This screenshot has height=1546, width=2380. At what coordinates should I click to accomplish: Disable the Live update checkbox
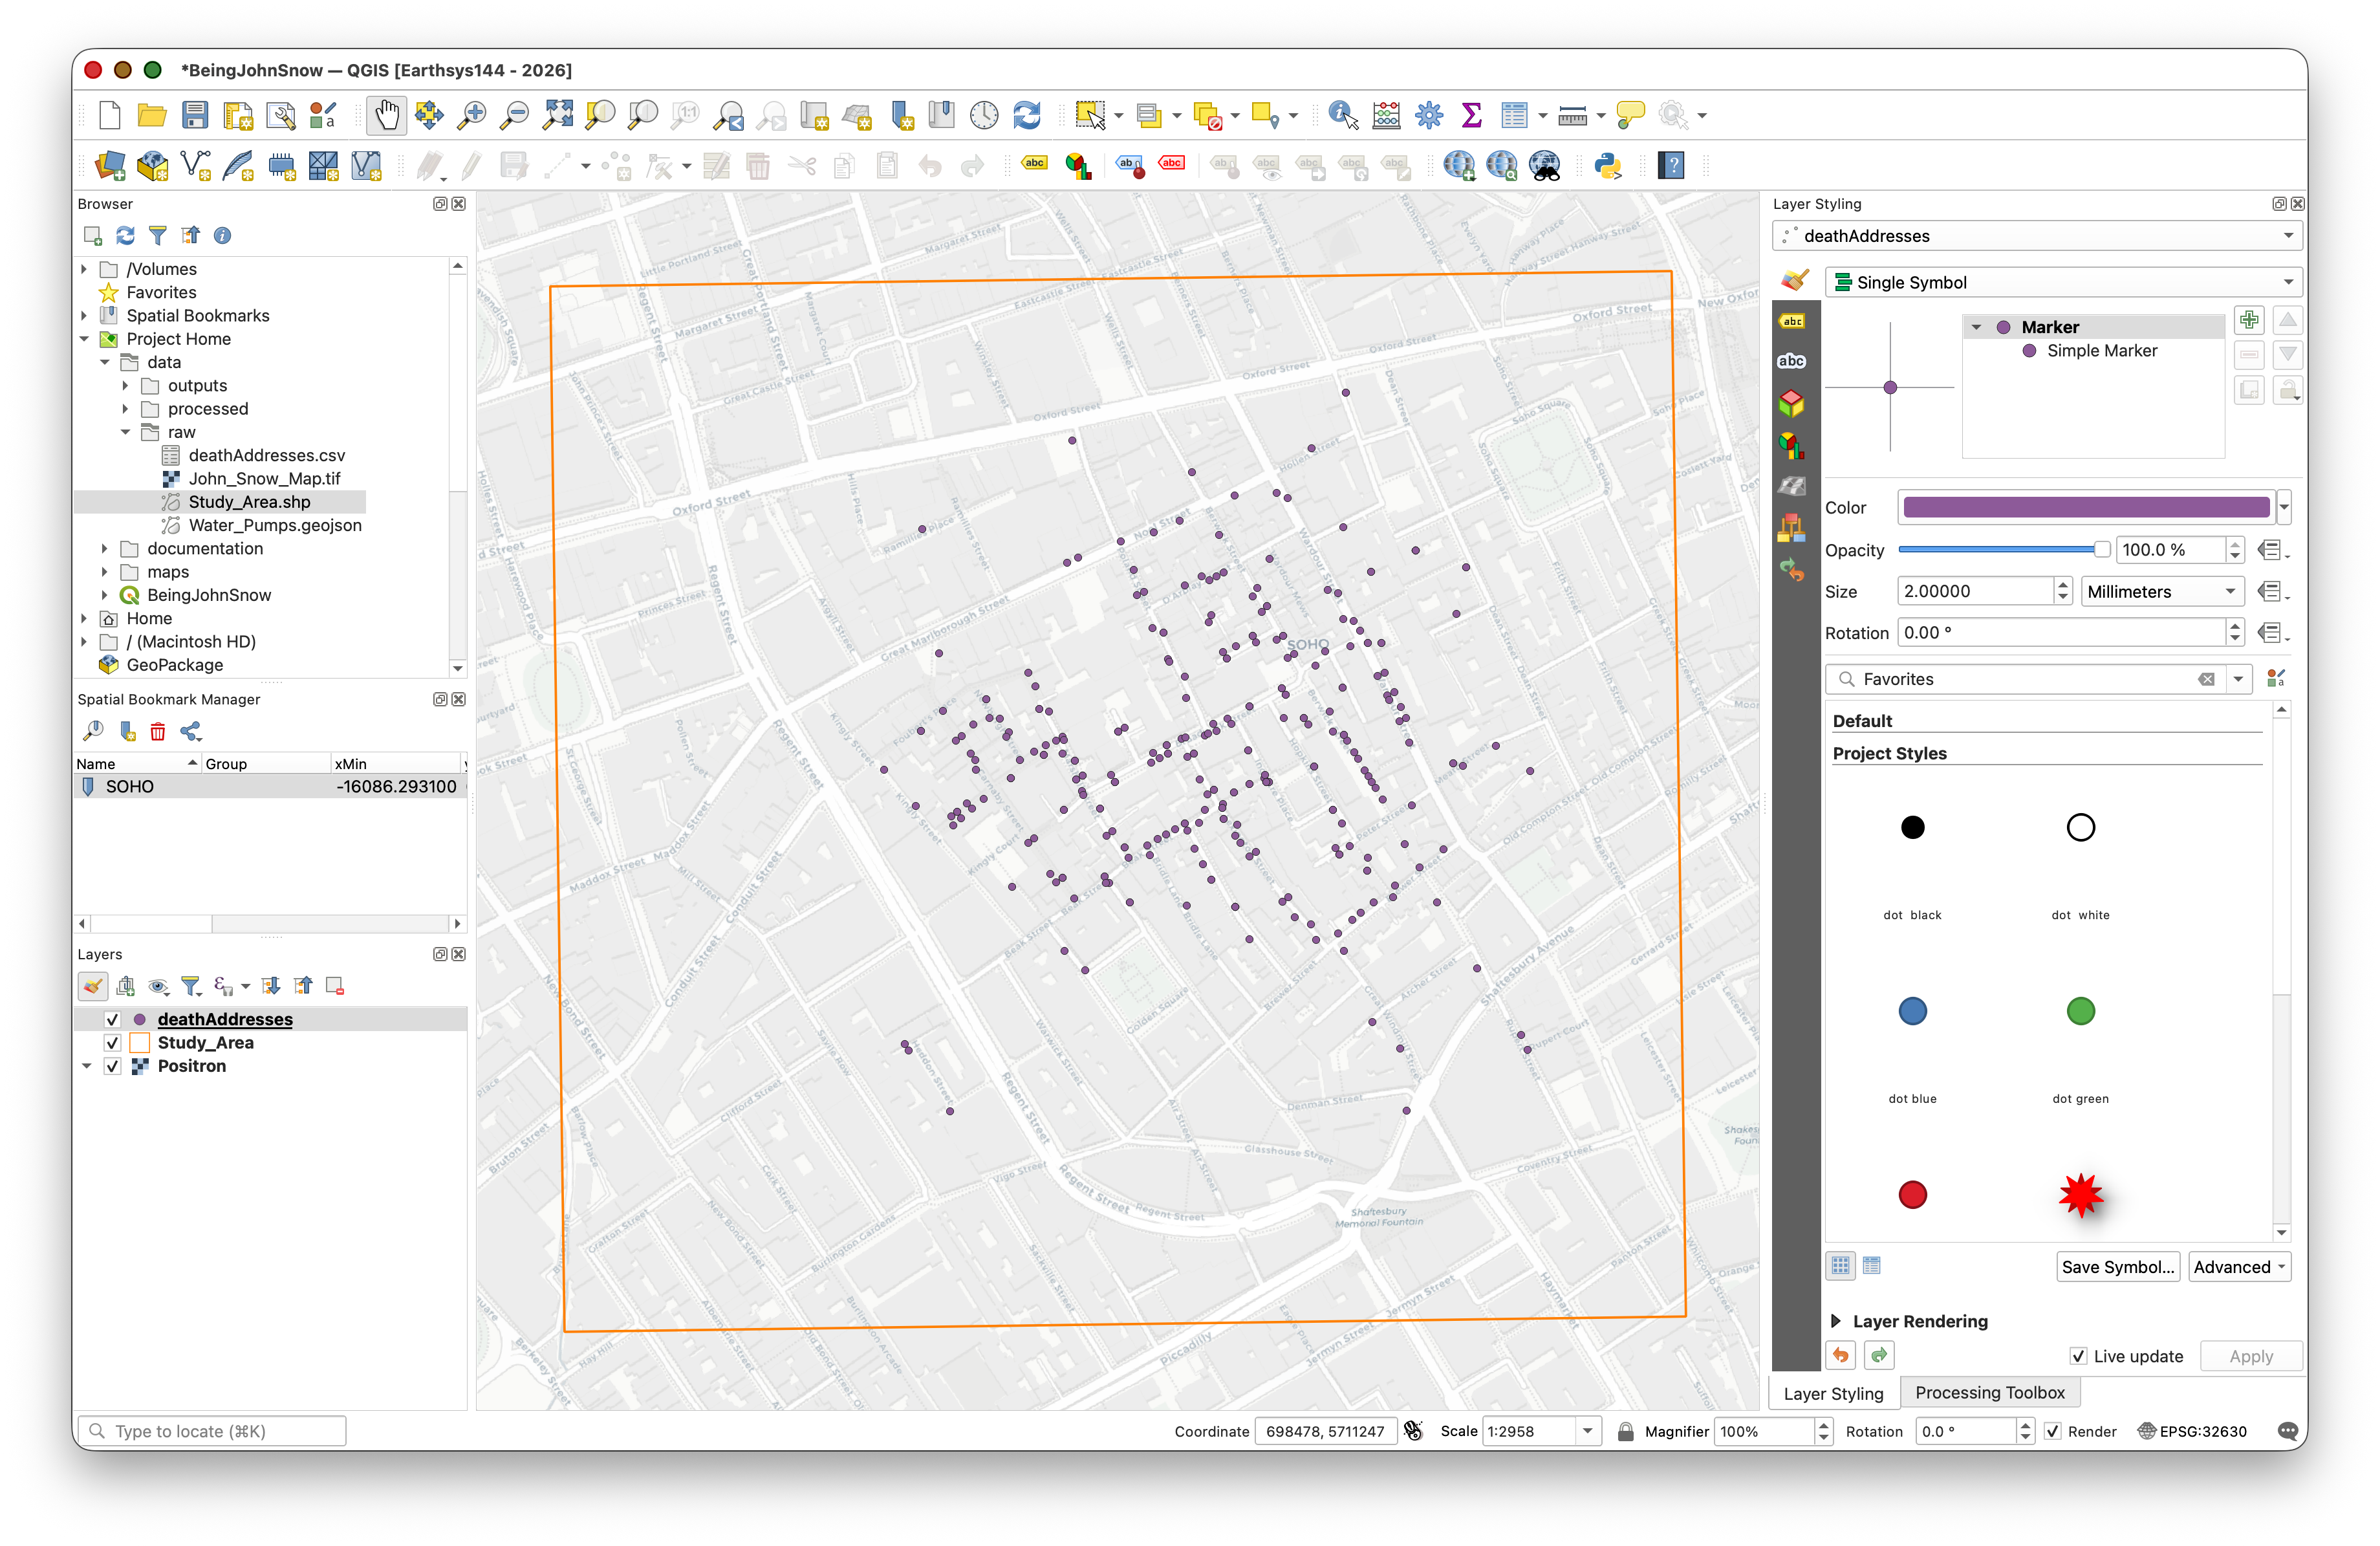2078,1356
